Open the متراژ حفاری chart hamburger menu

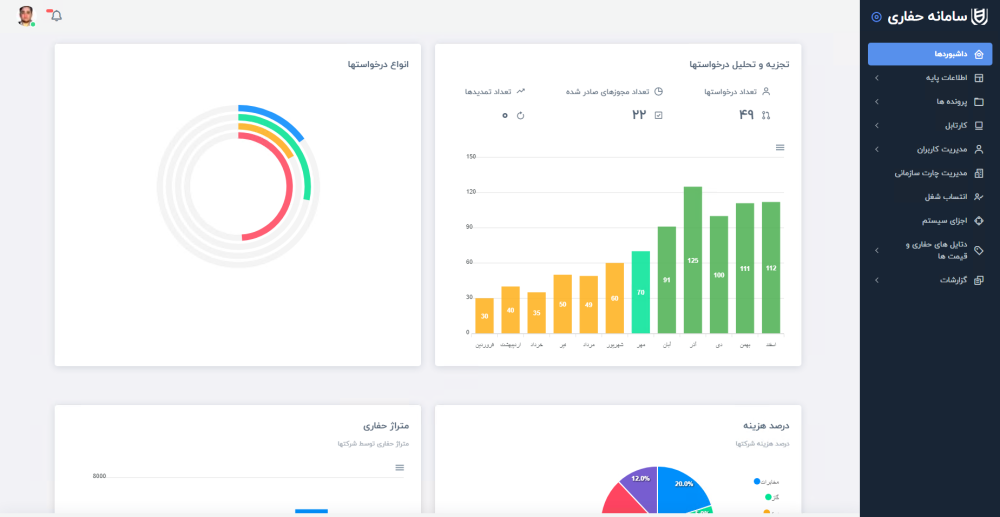[400, 467]
